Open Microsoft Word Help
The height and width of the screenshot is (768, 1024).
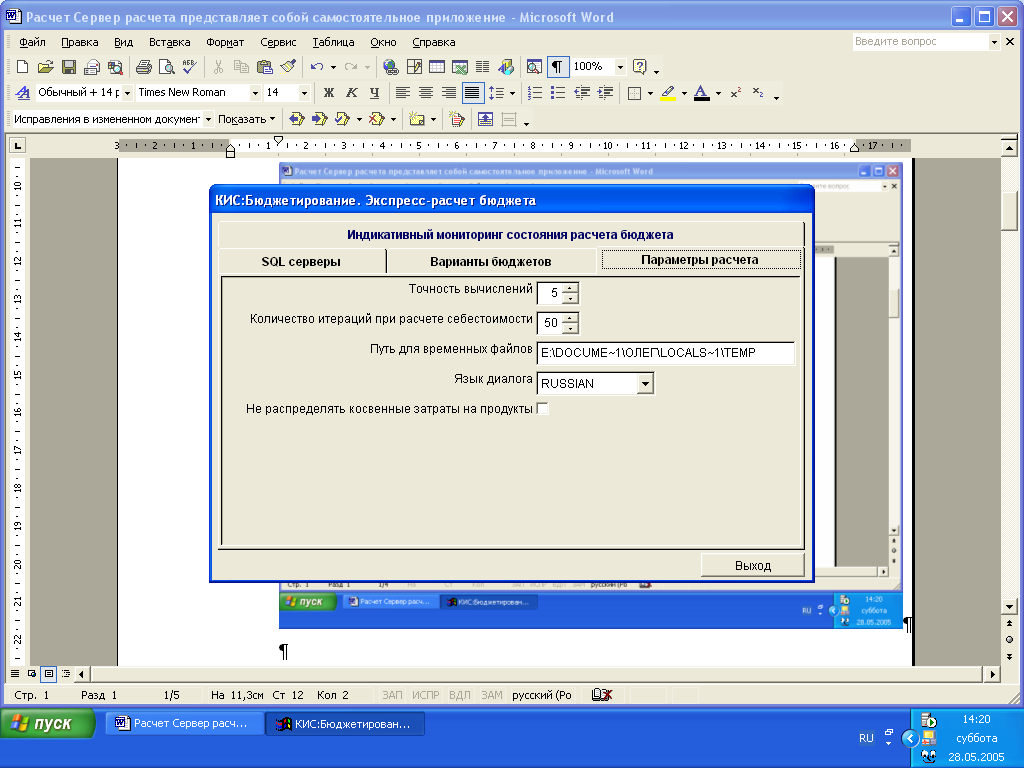point(640,67)
